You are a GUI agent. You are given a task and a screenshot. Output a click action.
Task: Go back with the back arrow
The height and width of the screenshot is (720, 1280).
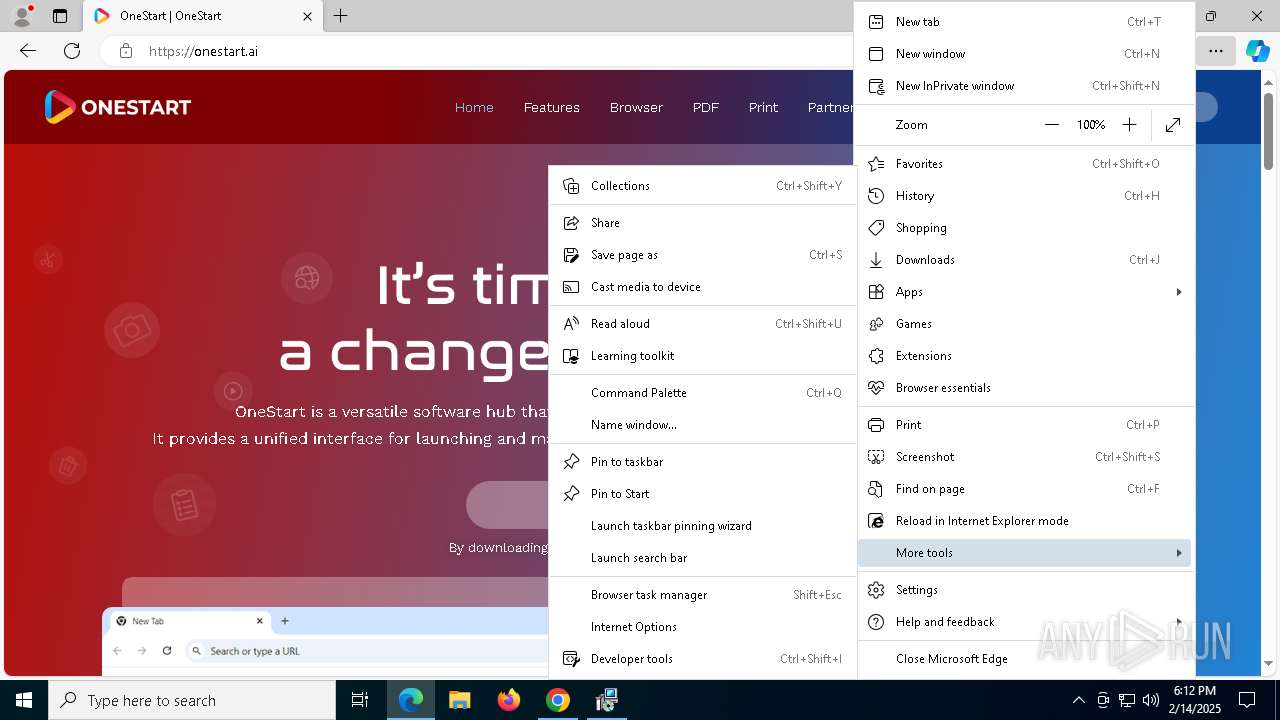point(28,51)
